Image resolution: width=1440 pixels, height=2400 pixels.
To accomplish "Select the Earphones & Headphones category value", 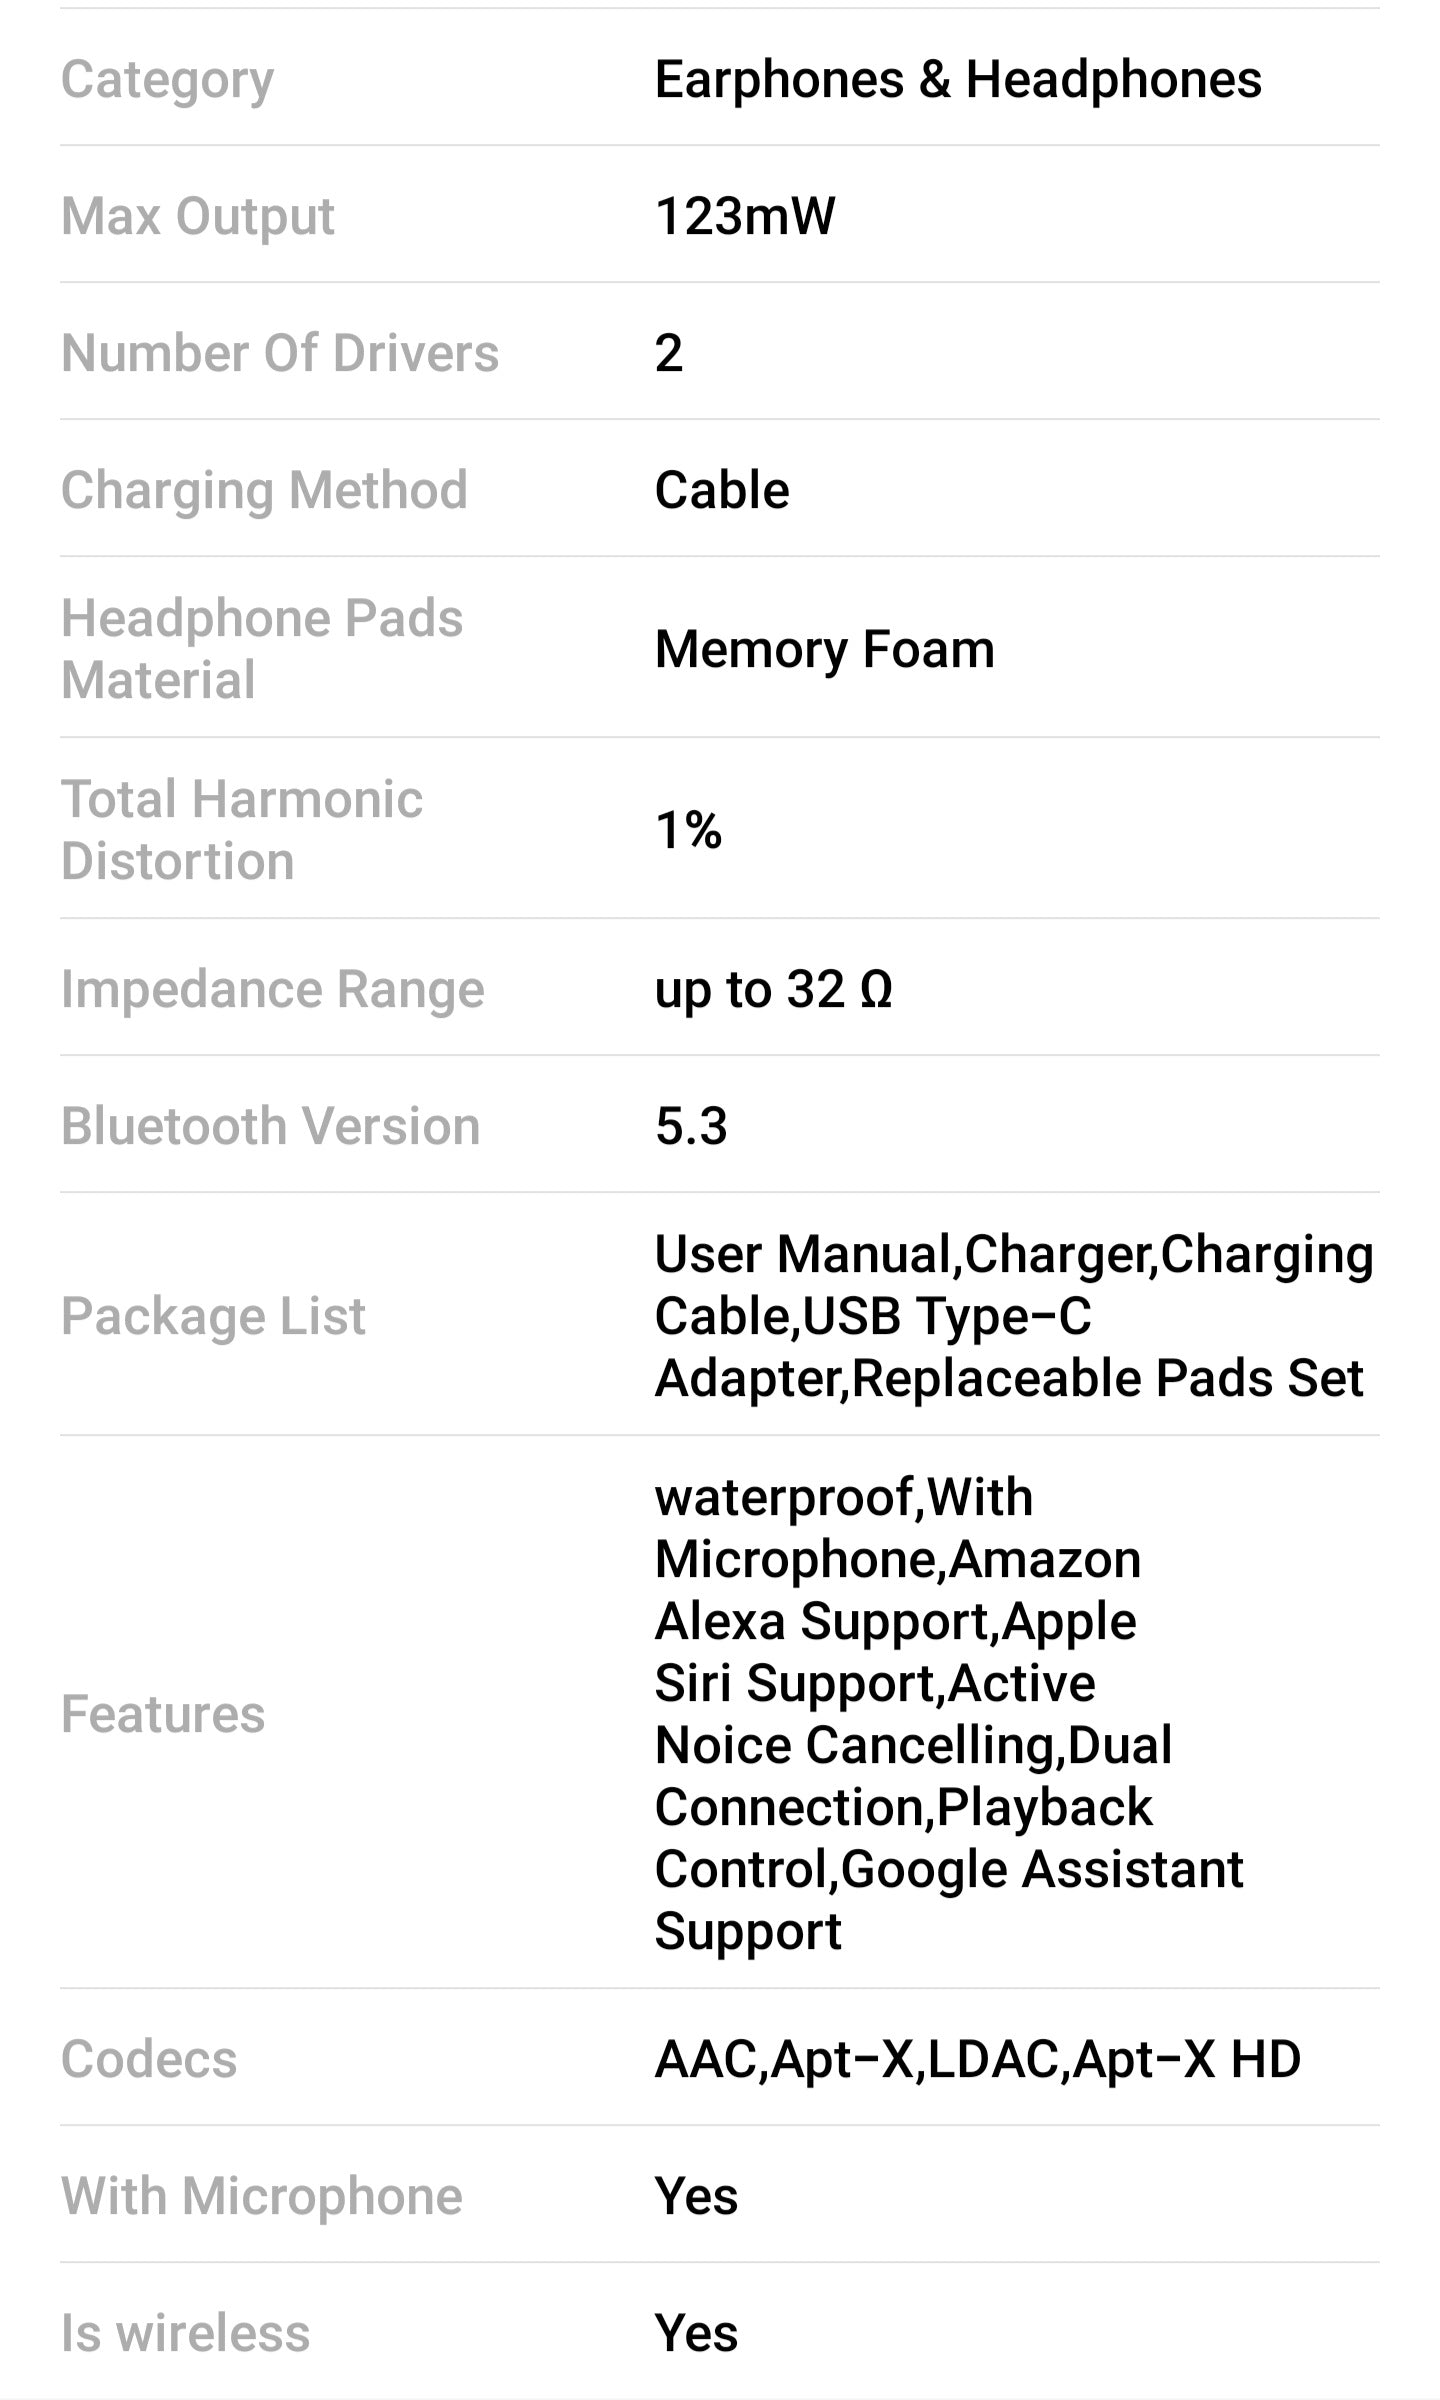I will tap(957, 79).
